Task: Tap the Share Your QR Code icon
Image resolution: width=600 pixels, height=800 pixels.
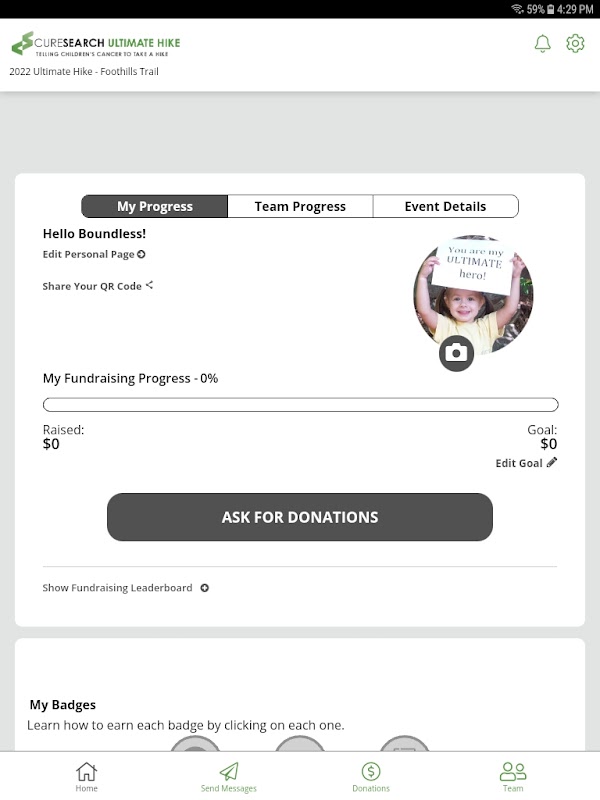Action: [x=149, y=285]
